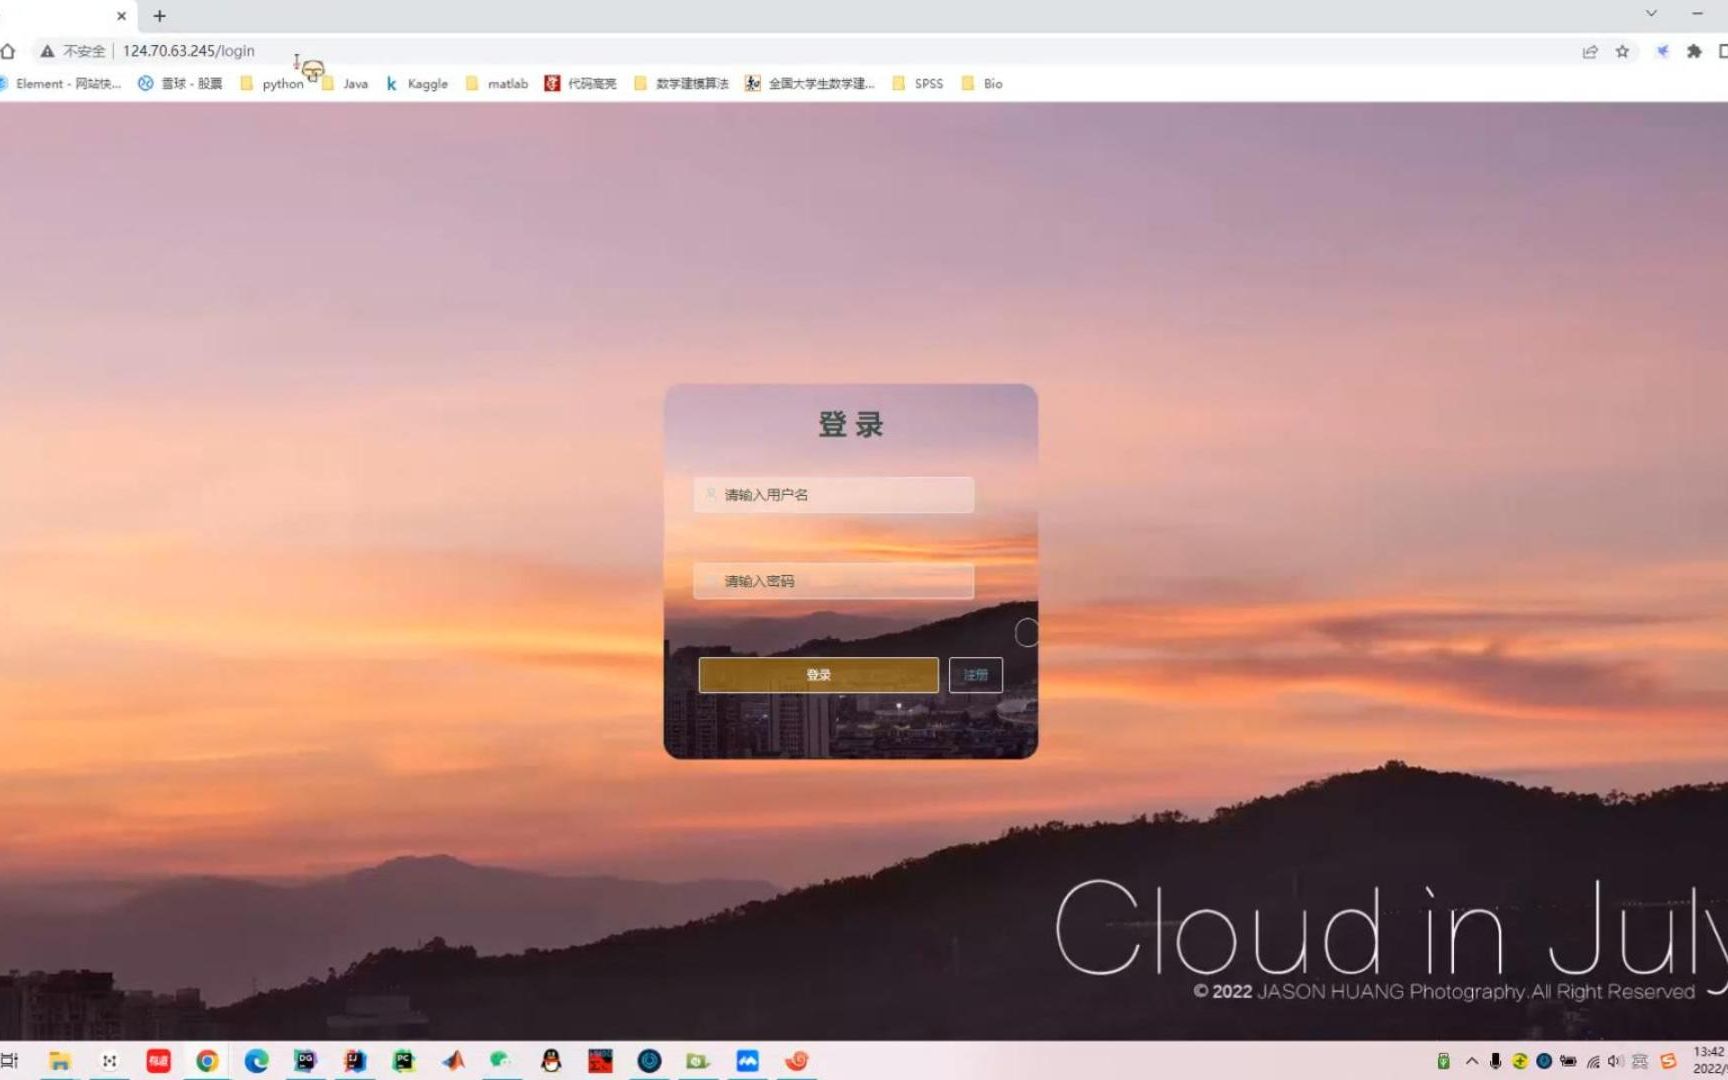Open the Element bookmark
This screenshot has width=1728, height=1080.
(61, 84)
